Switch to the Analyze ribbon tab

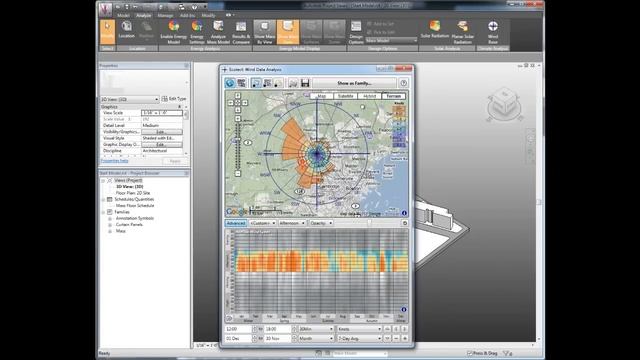point(144,16)
